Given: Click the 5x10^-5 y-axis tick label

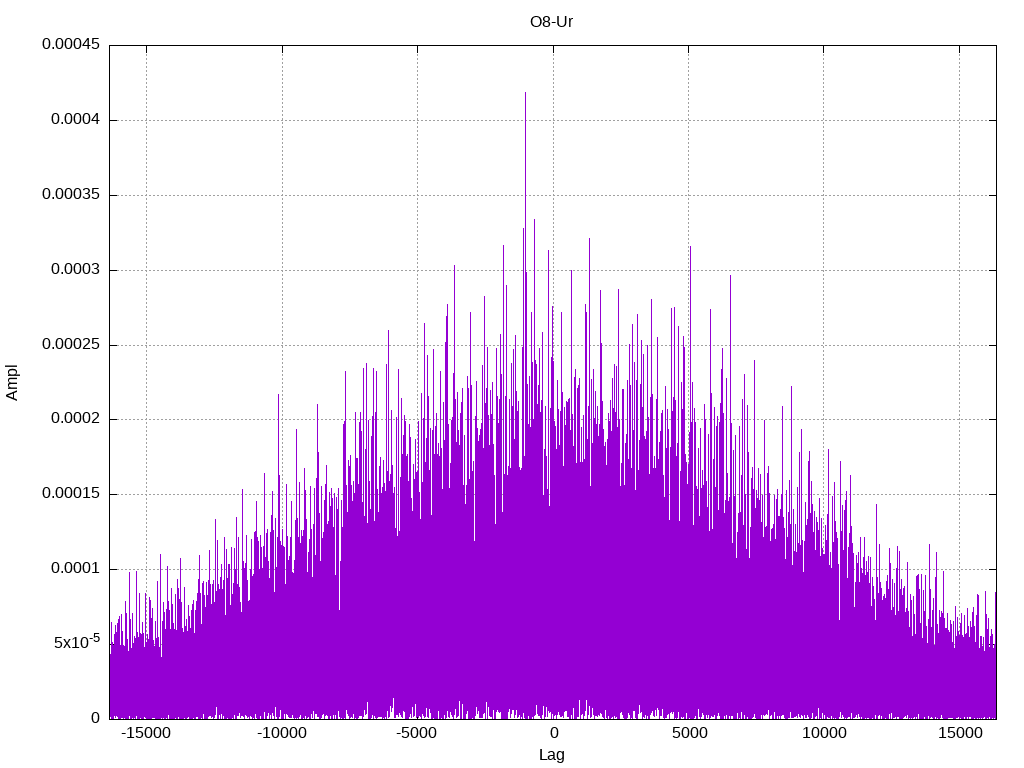Looking at the screenshot, I should pos(77,642).
